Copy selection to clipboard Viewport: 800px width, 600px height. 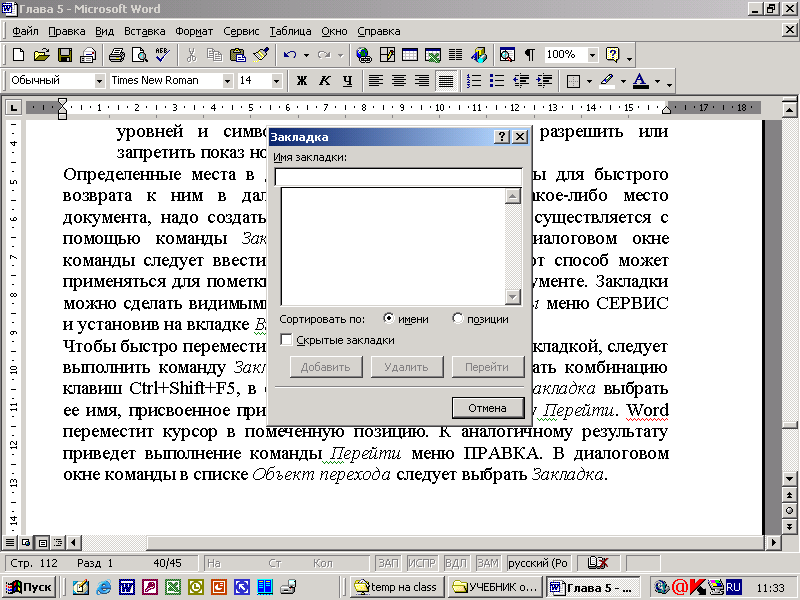pyautogui.click(x=214, y=55)
